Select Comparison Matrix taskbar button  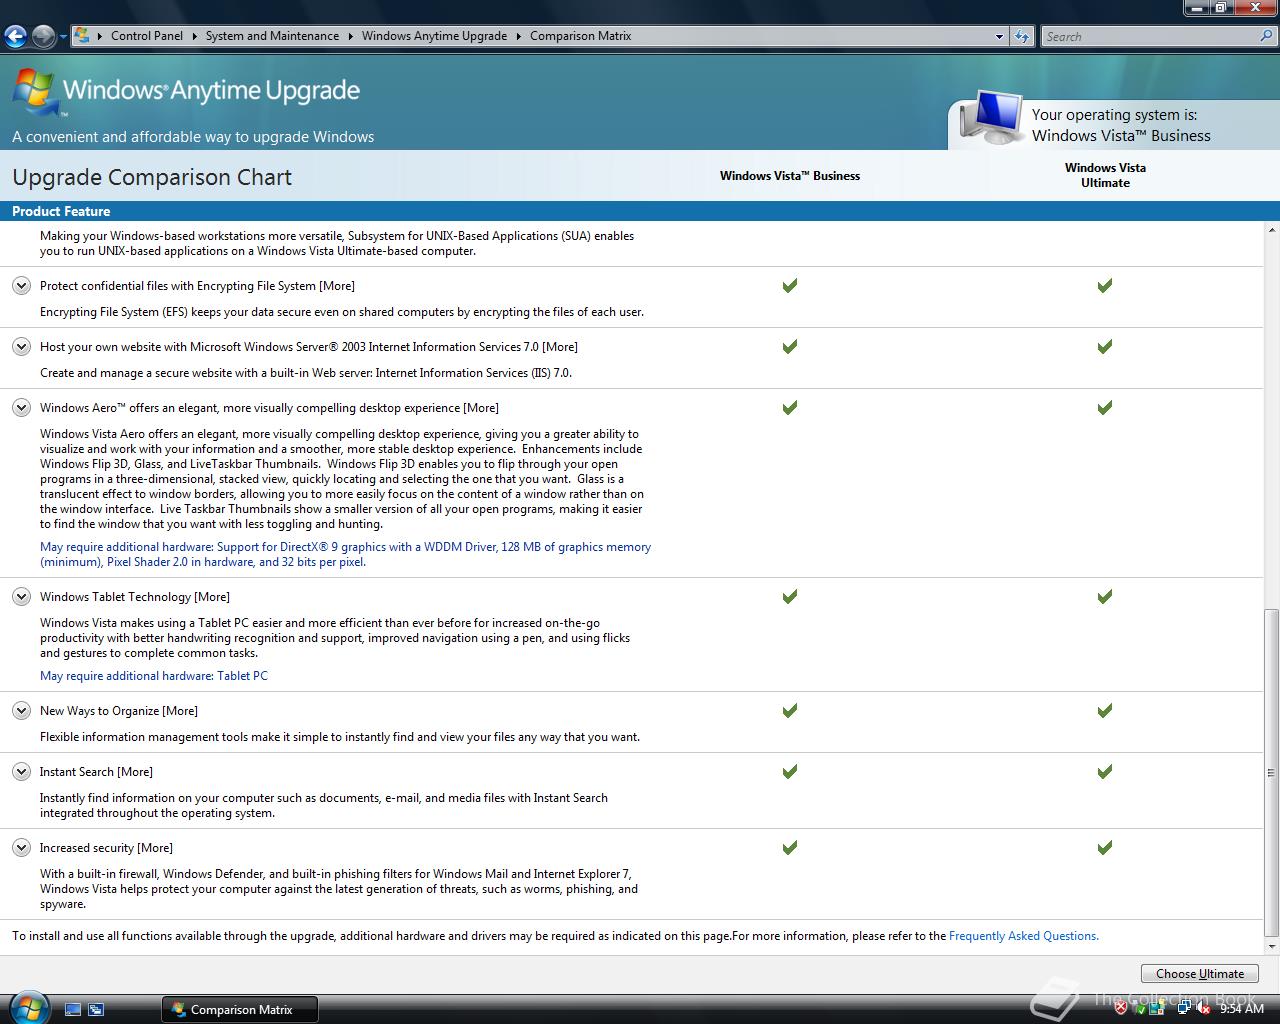[240, 1010]
